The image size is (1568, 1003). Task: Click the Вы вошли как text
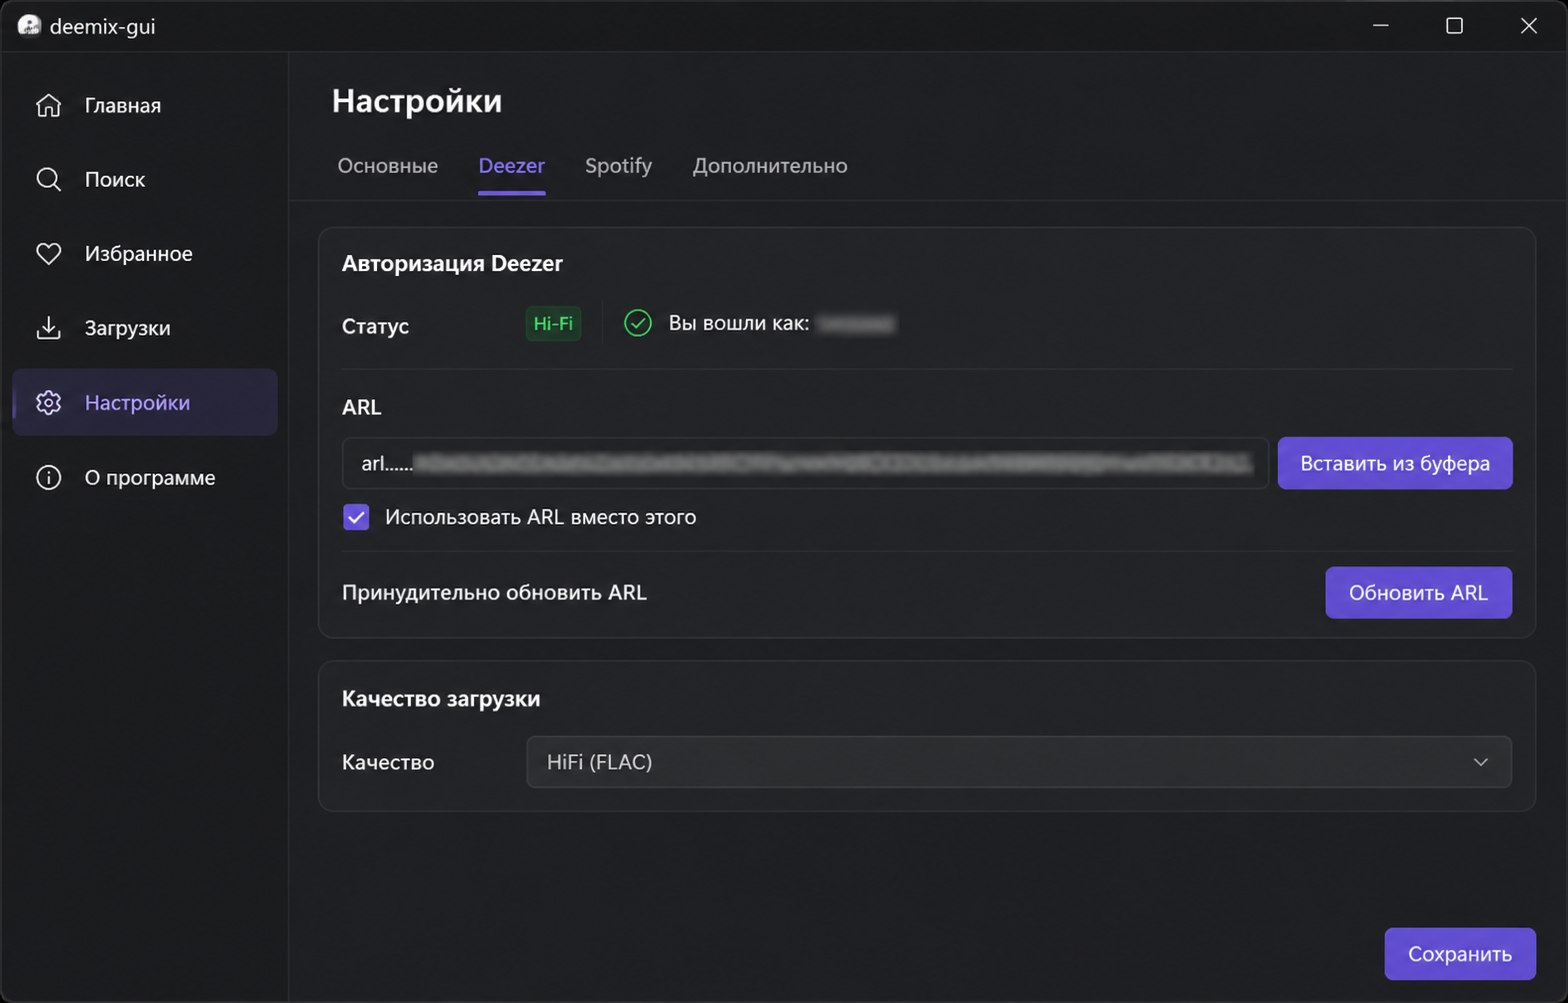[x=739, y=323]
